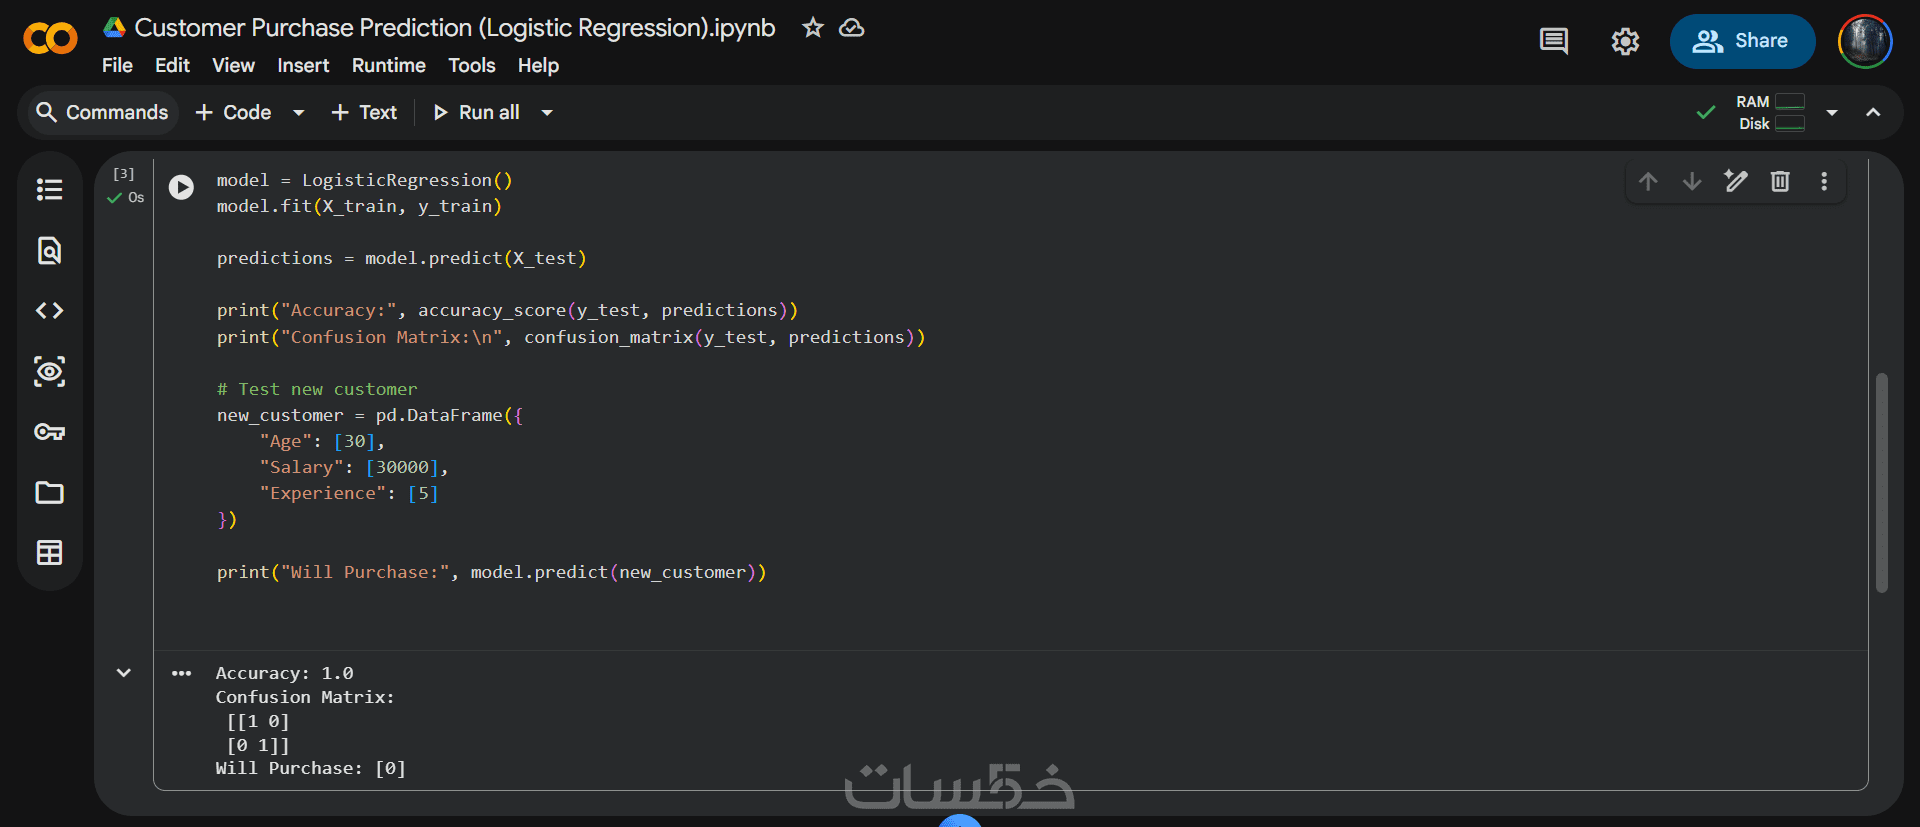The image size is (1920, 827).
Task: Run the logistic regression code cell
Action: coord(181,187)
